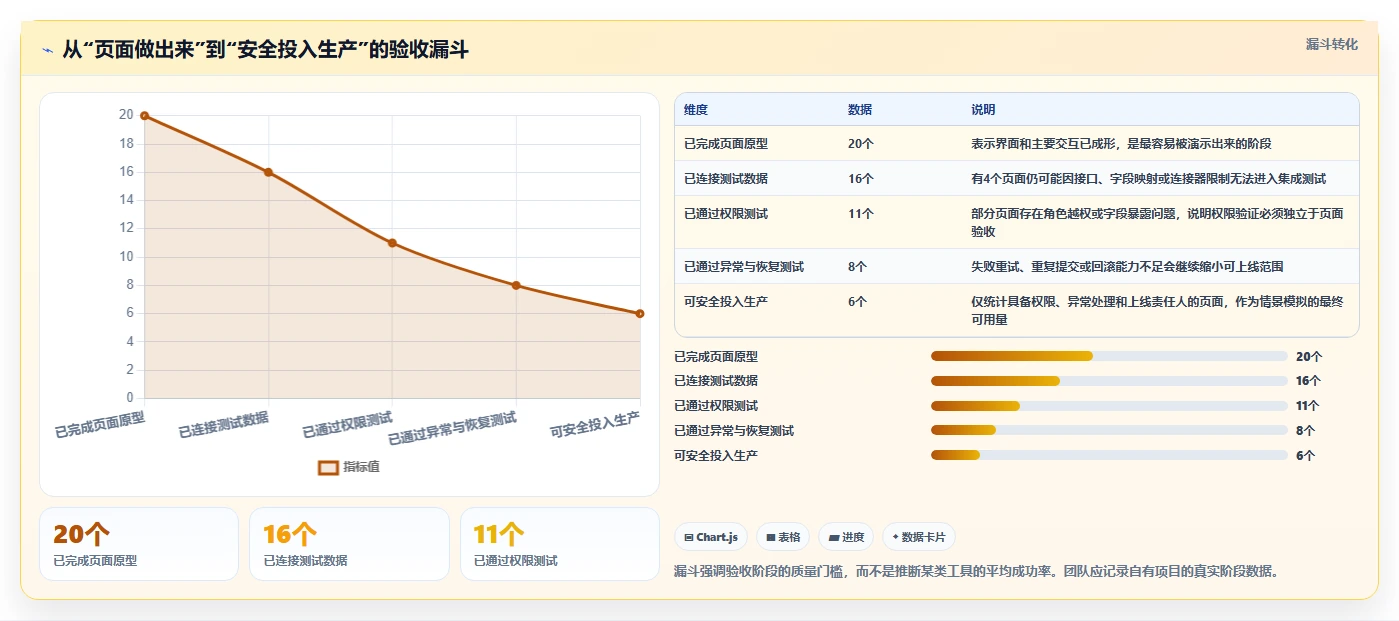Click description starting 失败重试、重复提交
The image size is (1399, 621).
tap(1127, 267)
